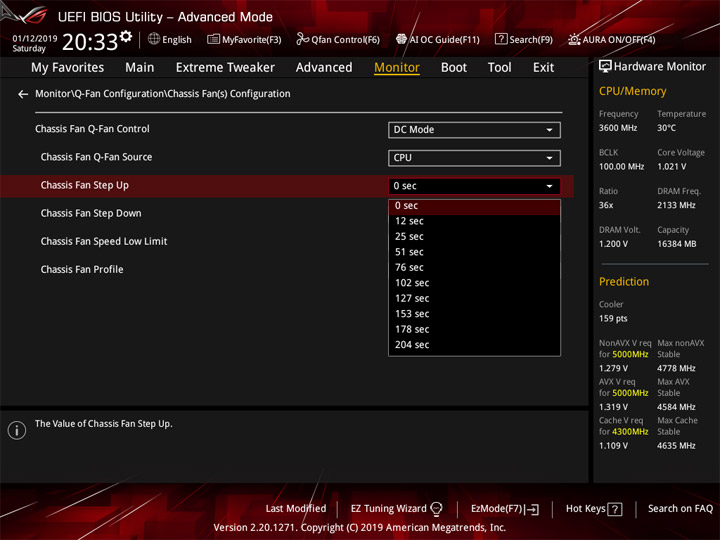Viewport: 720px width, 540px height.
Task: Click the Prediction section heading
Action: 624,282
